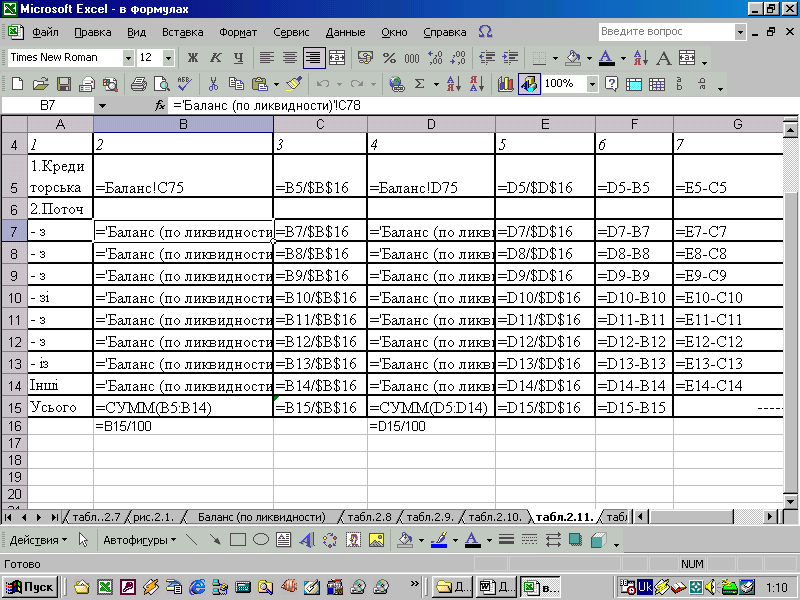Select all cells via corner button

point(14,124)
